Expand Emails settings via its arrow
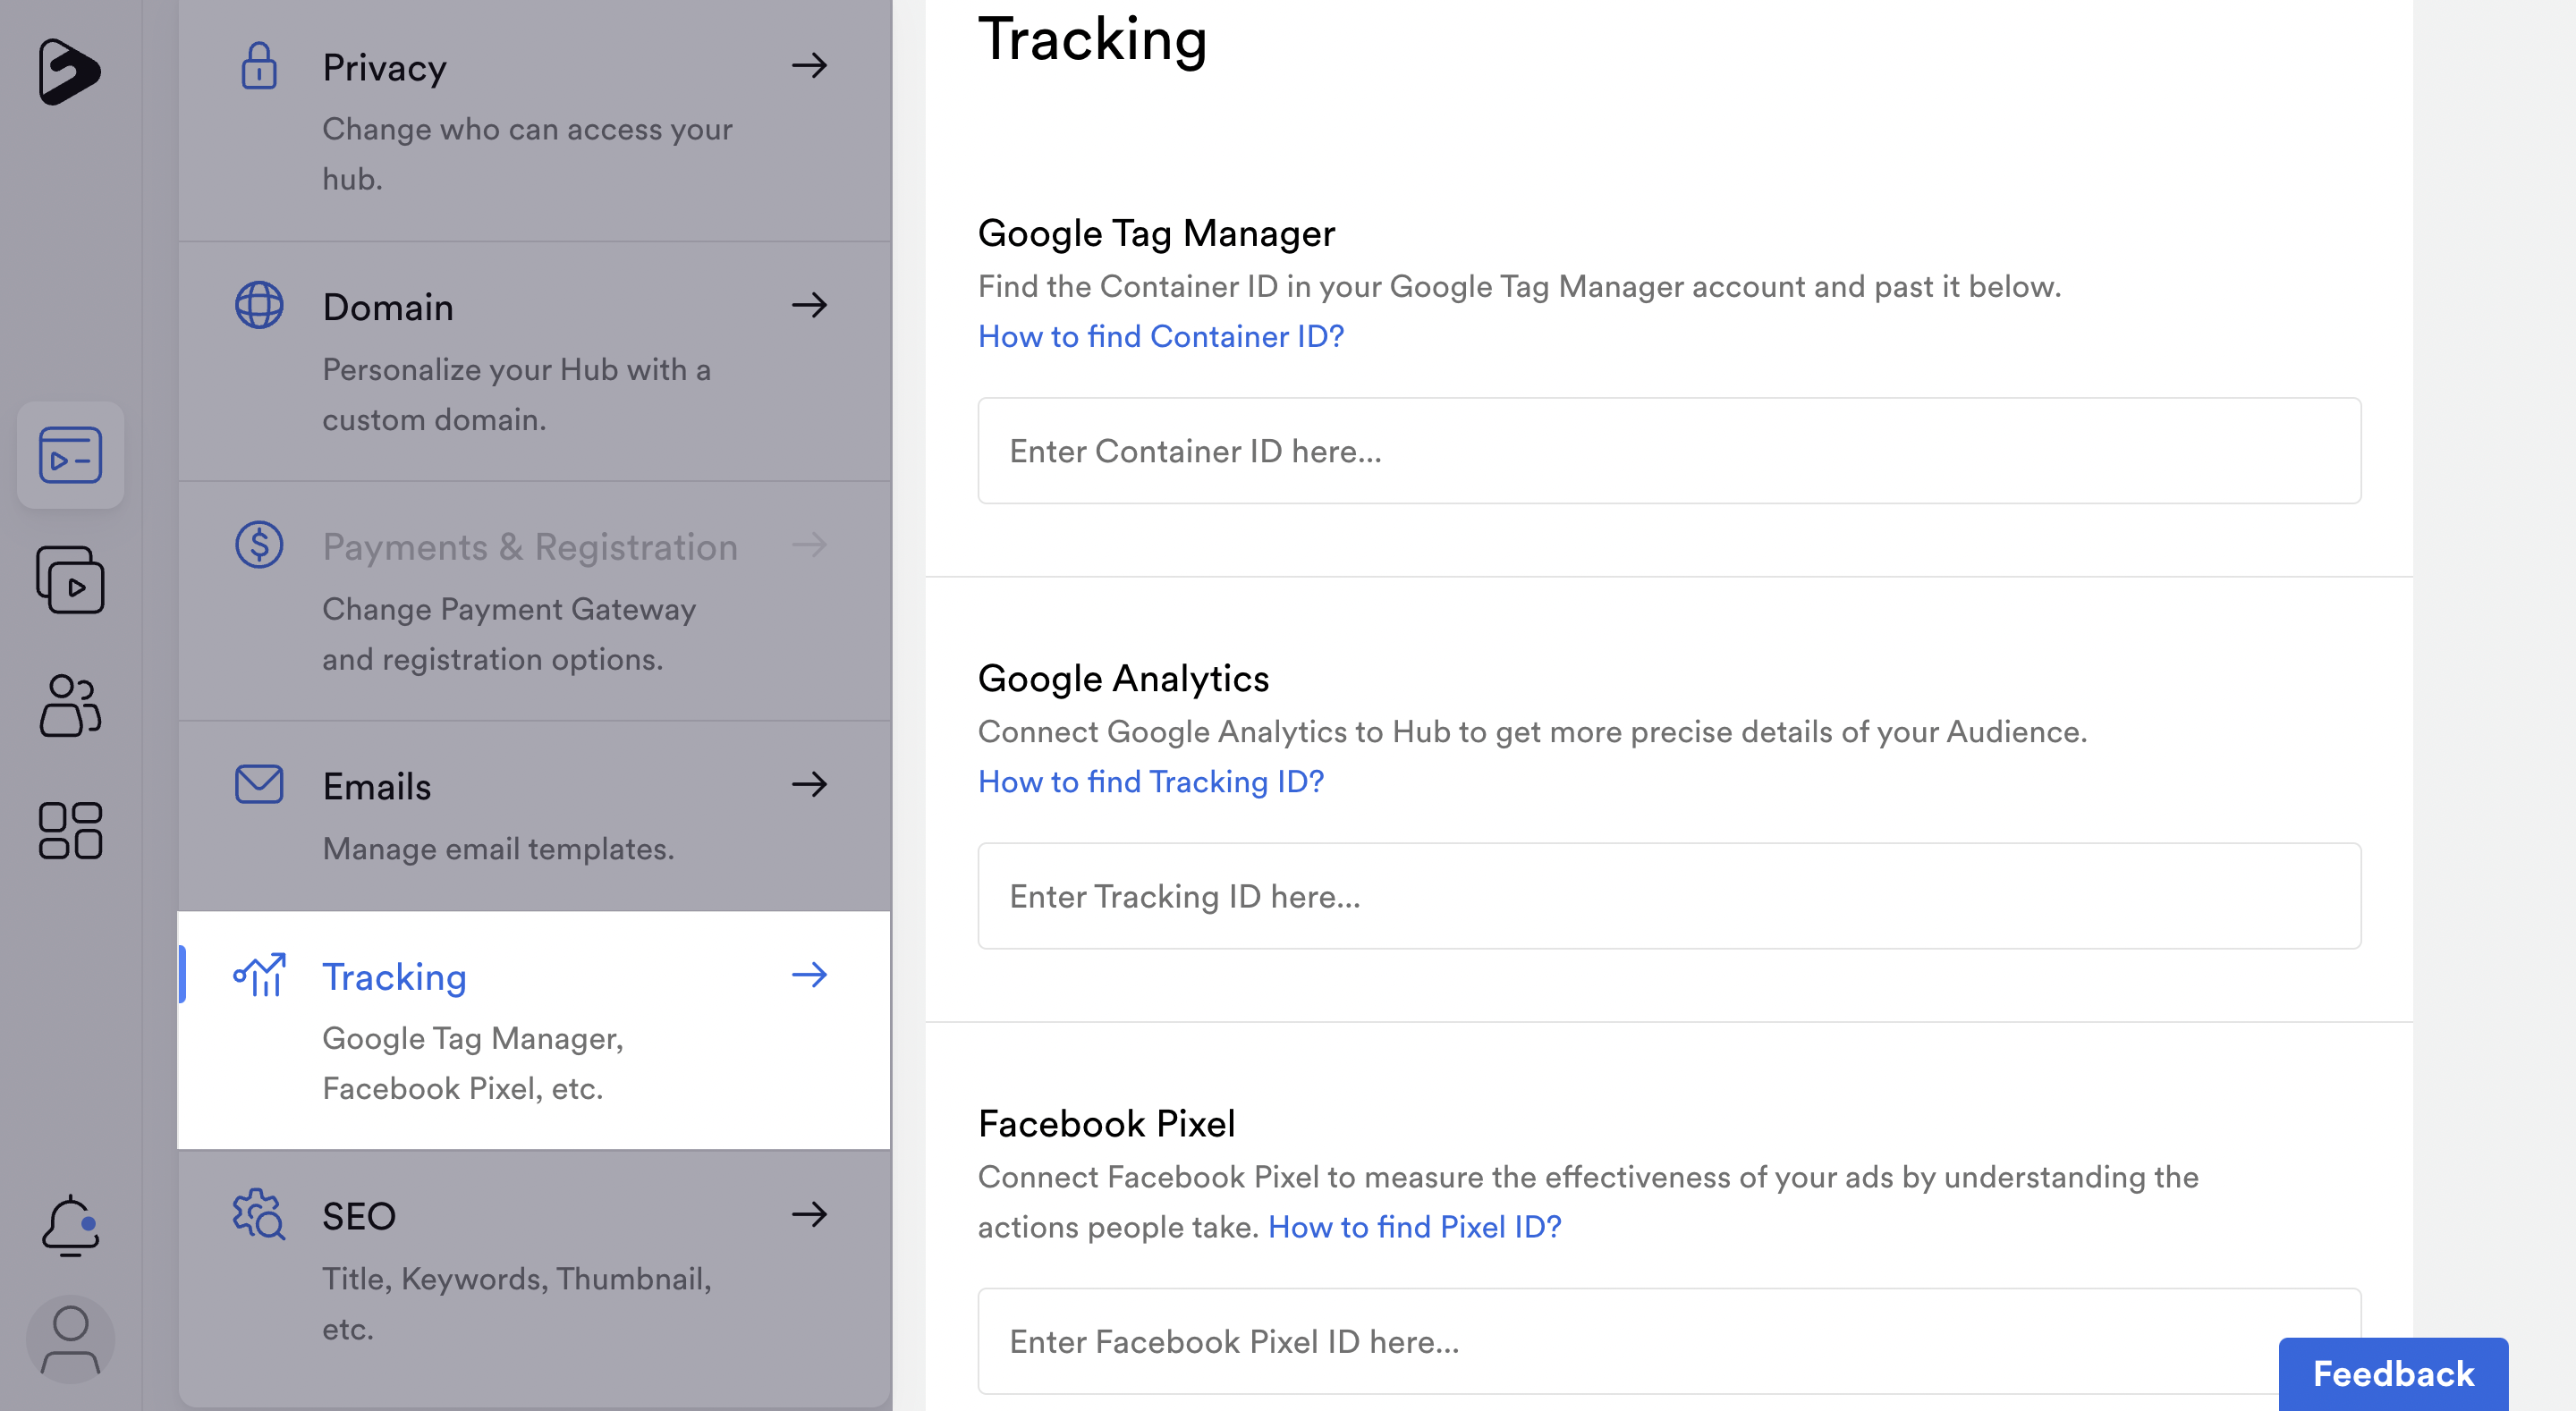The height and width of the screenshot is (1411, 2576). pos(810,784)
